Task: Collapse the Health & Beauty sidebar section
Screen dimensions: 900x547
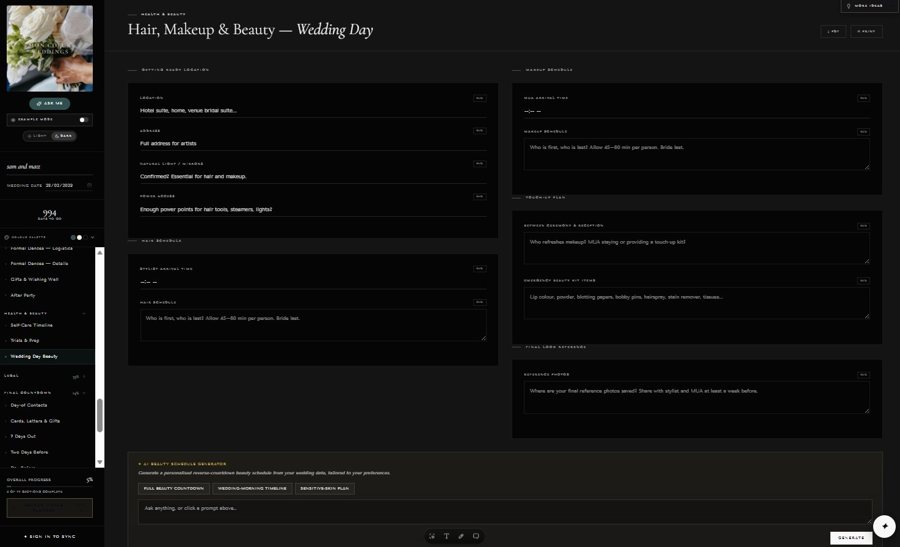Action: click(84, 313)
